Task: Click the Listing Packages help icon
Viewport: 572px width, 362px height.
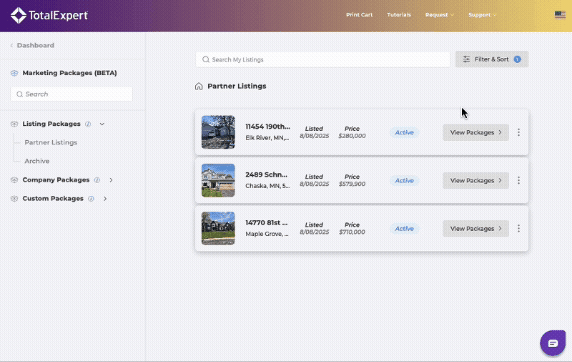Action: point(88,124)
